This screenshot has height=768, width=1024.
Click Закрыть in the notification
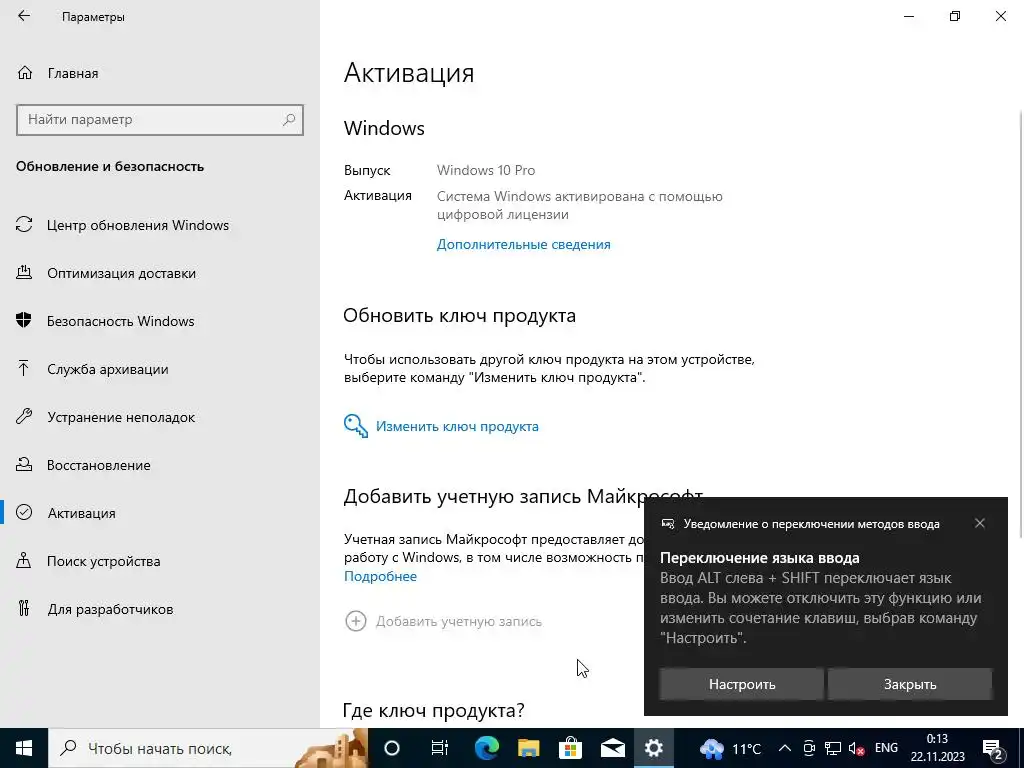click(910, 684)
